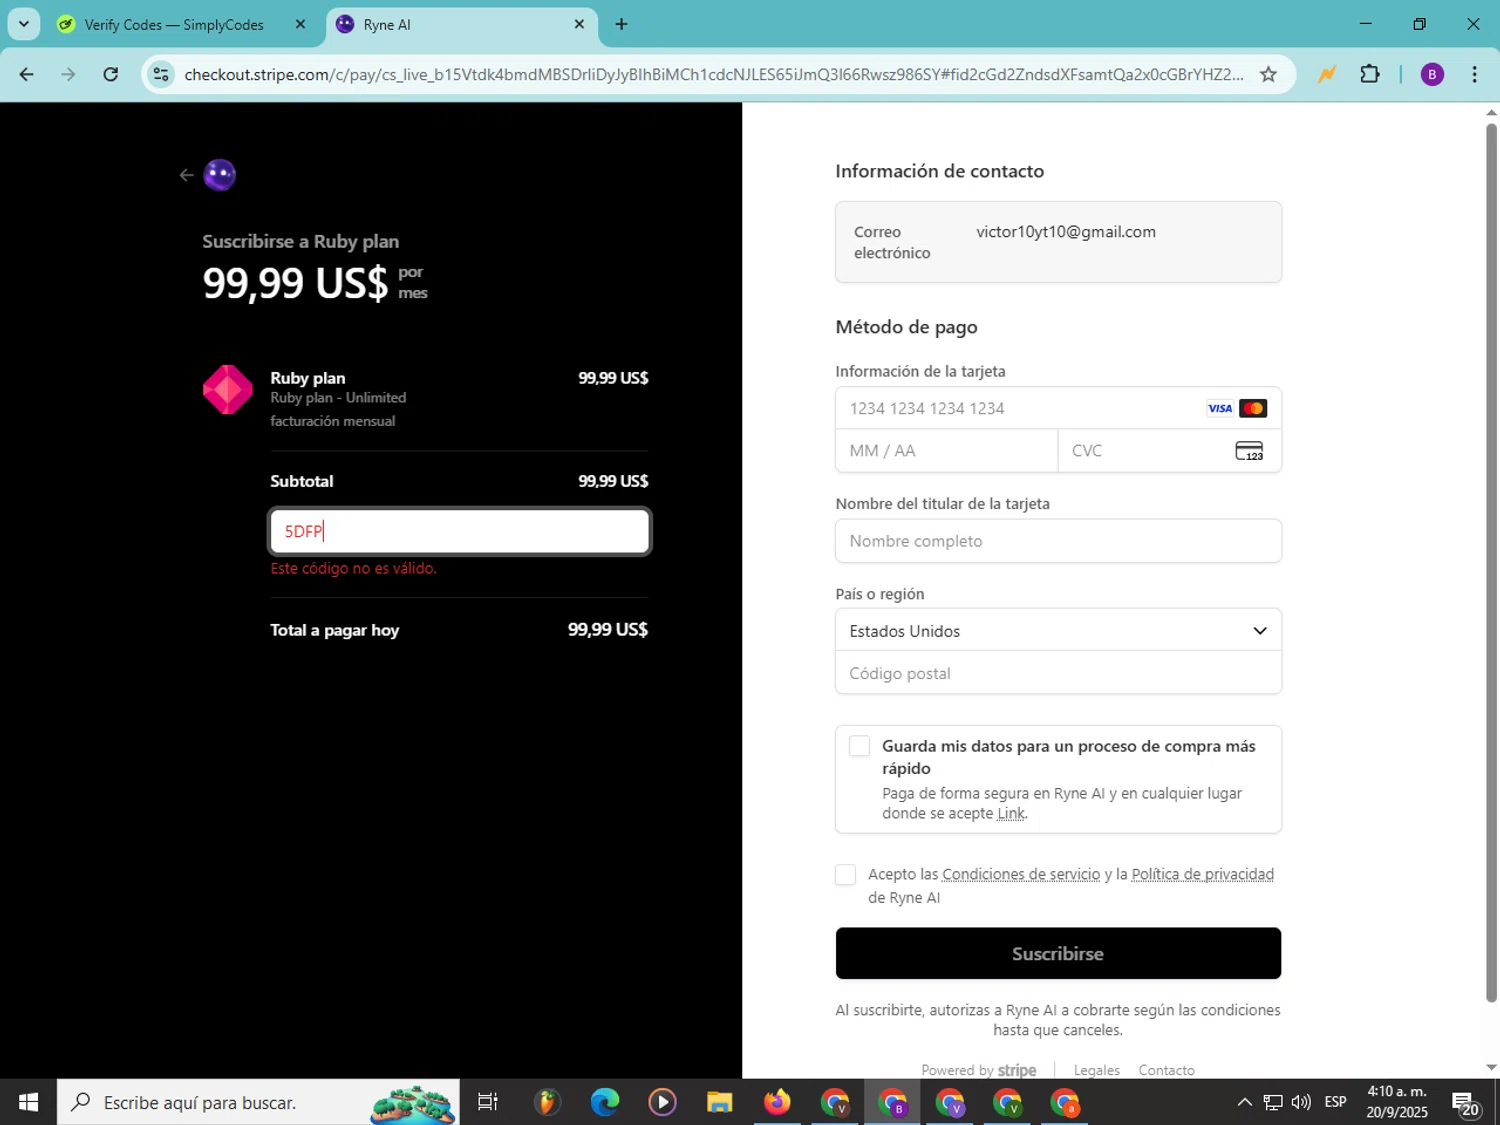The image size is (1500, 1125).
Task: Open Task View on the taskbar
Action: point(488,1102)
